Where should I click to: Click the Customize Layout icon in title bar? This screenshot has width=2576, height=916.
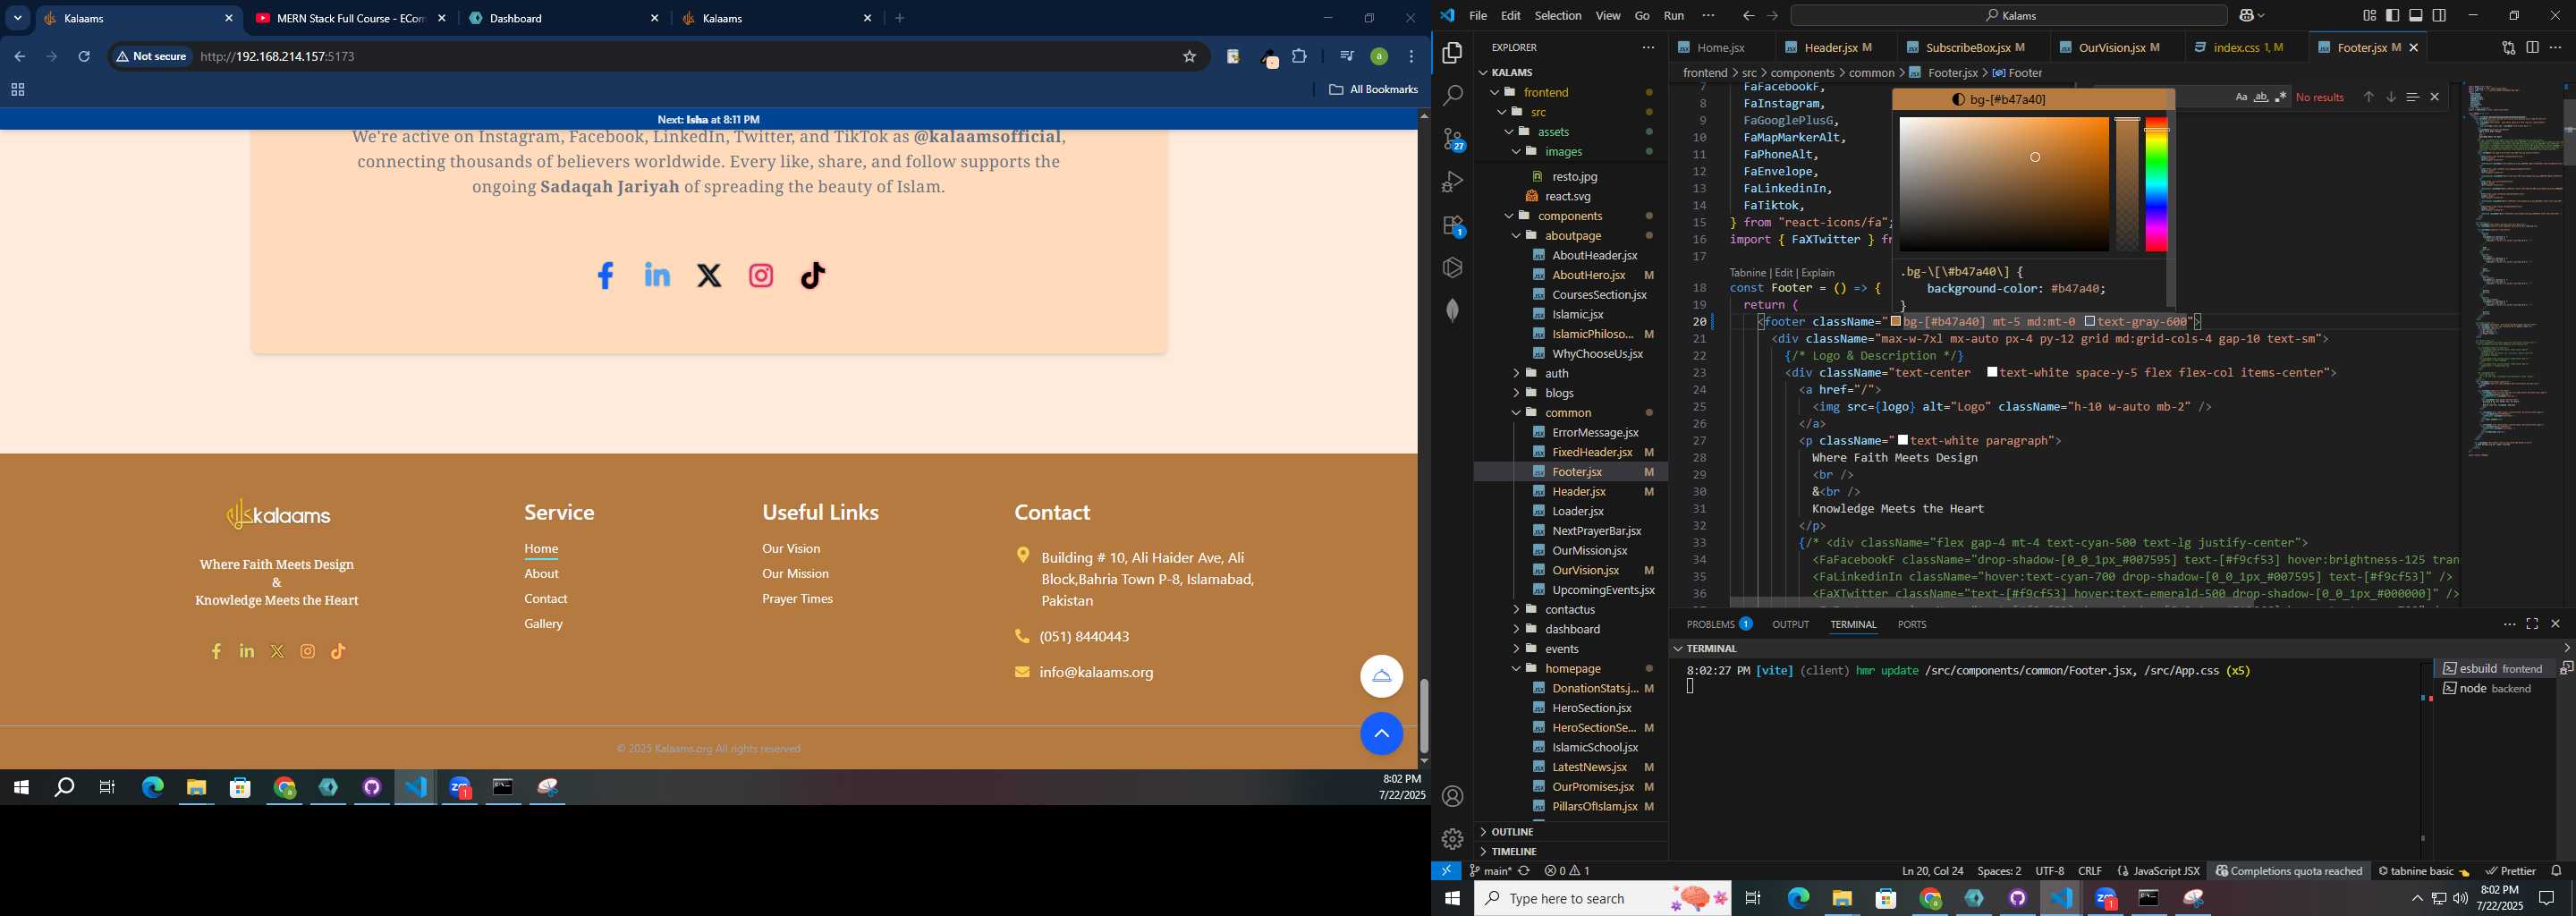[2369, 16]
